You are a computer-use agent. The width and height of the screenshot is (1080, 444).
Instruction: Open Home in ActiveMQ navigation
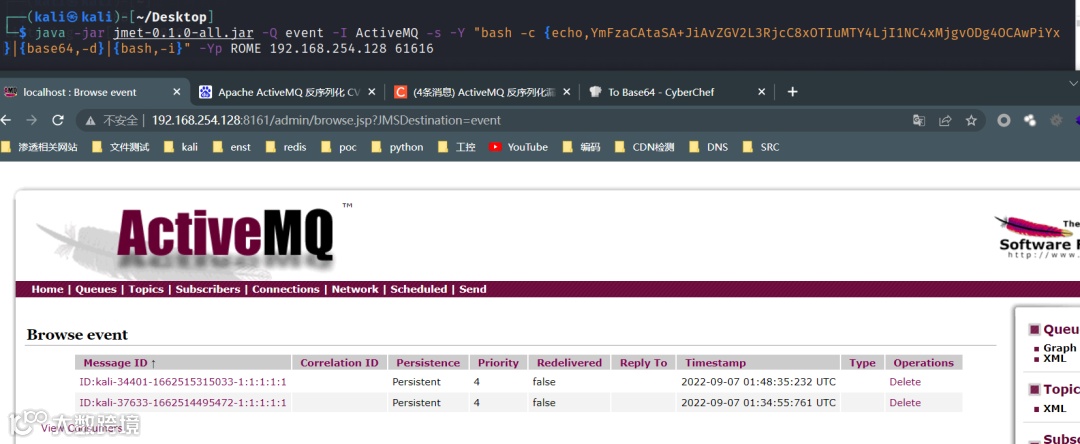(47, 289)
